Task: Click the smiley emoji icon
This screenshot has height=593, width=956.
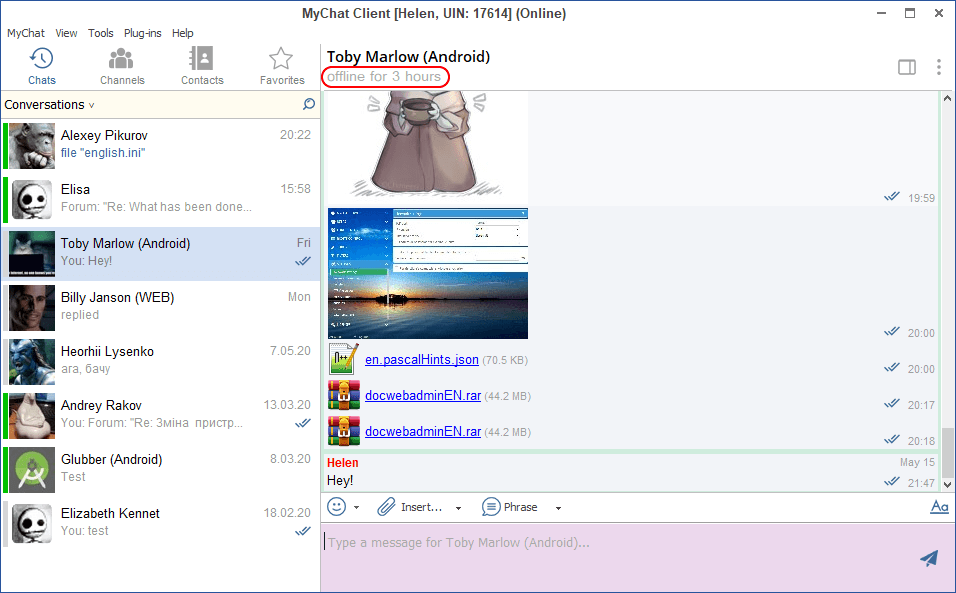Action: (338, 507)
